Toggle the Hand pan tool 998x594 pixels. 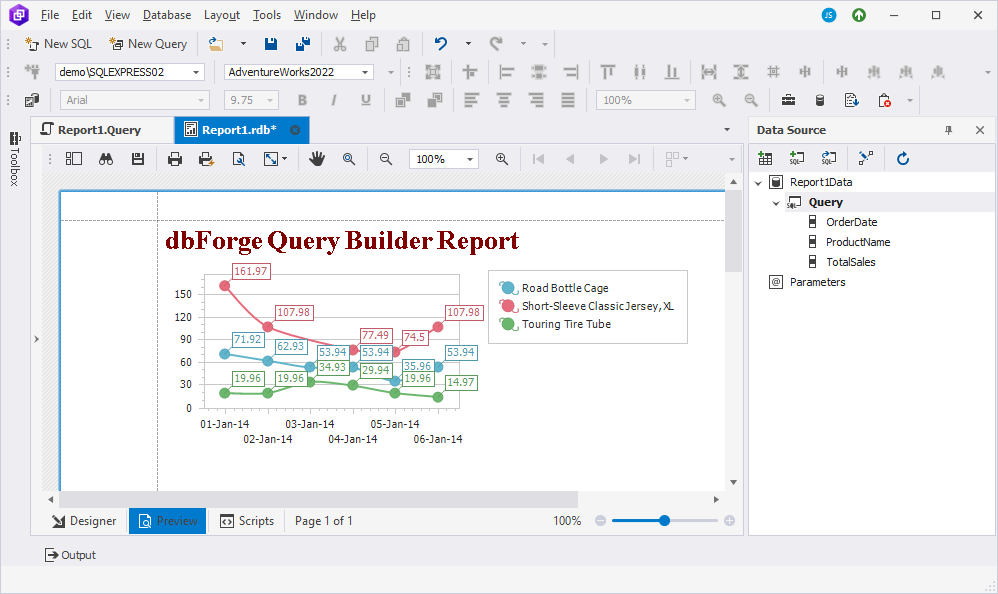(316, 159)
